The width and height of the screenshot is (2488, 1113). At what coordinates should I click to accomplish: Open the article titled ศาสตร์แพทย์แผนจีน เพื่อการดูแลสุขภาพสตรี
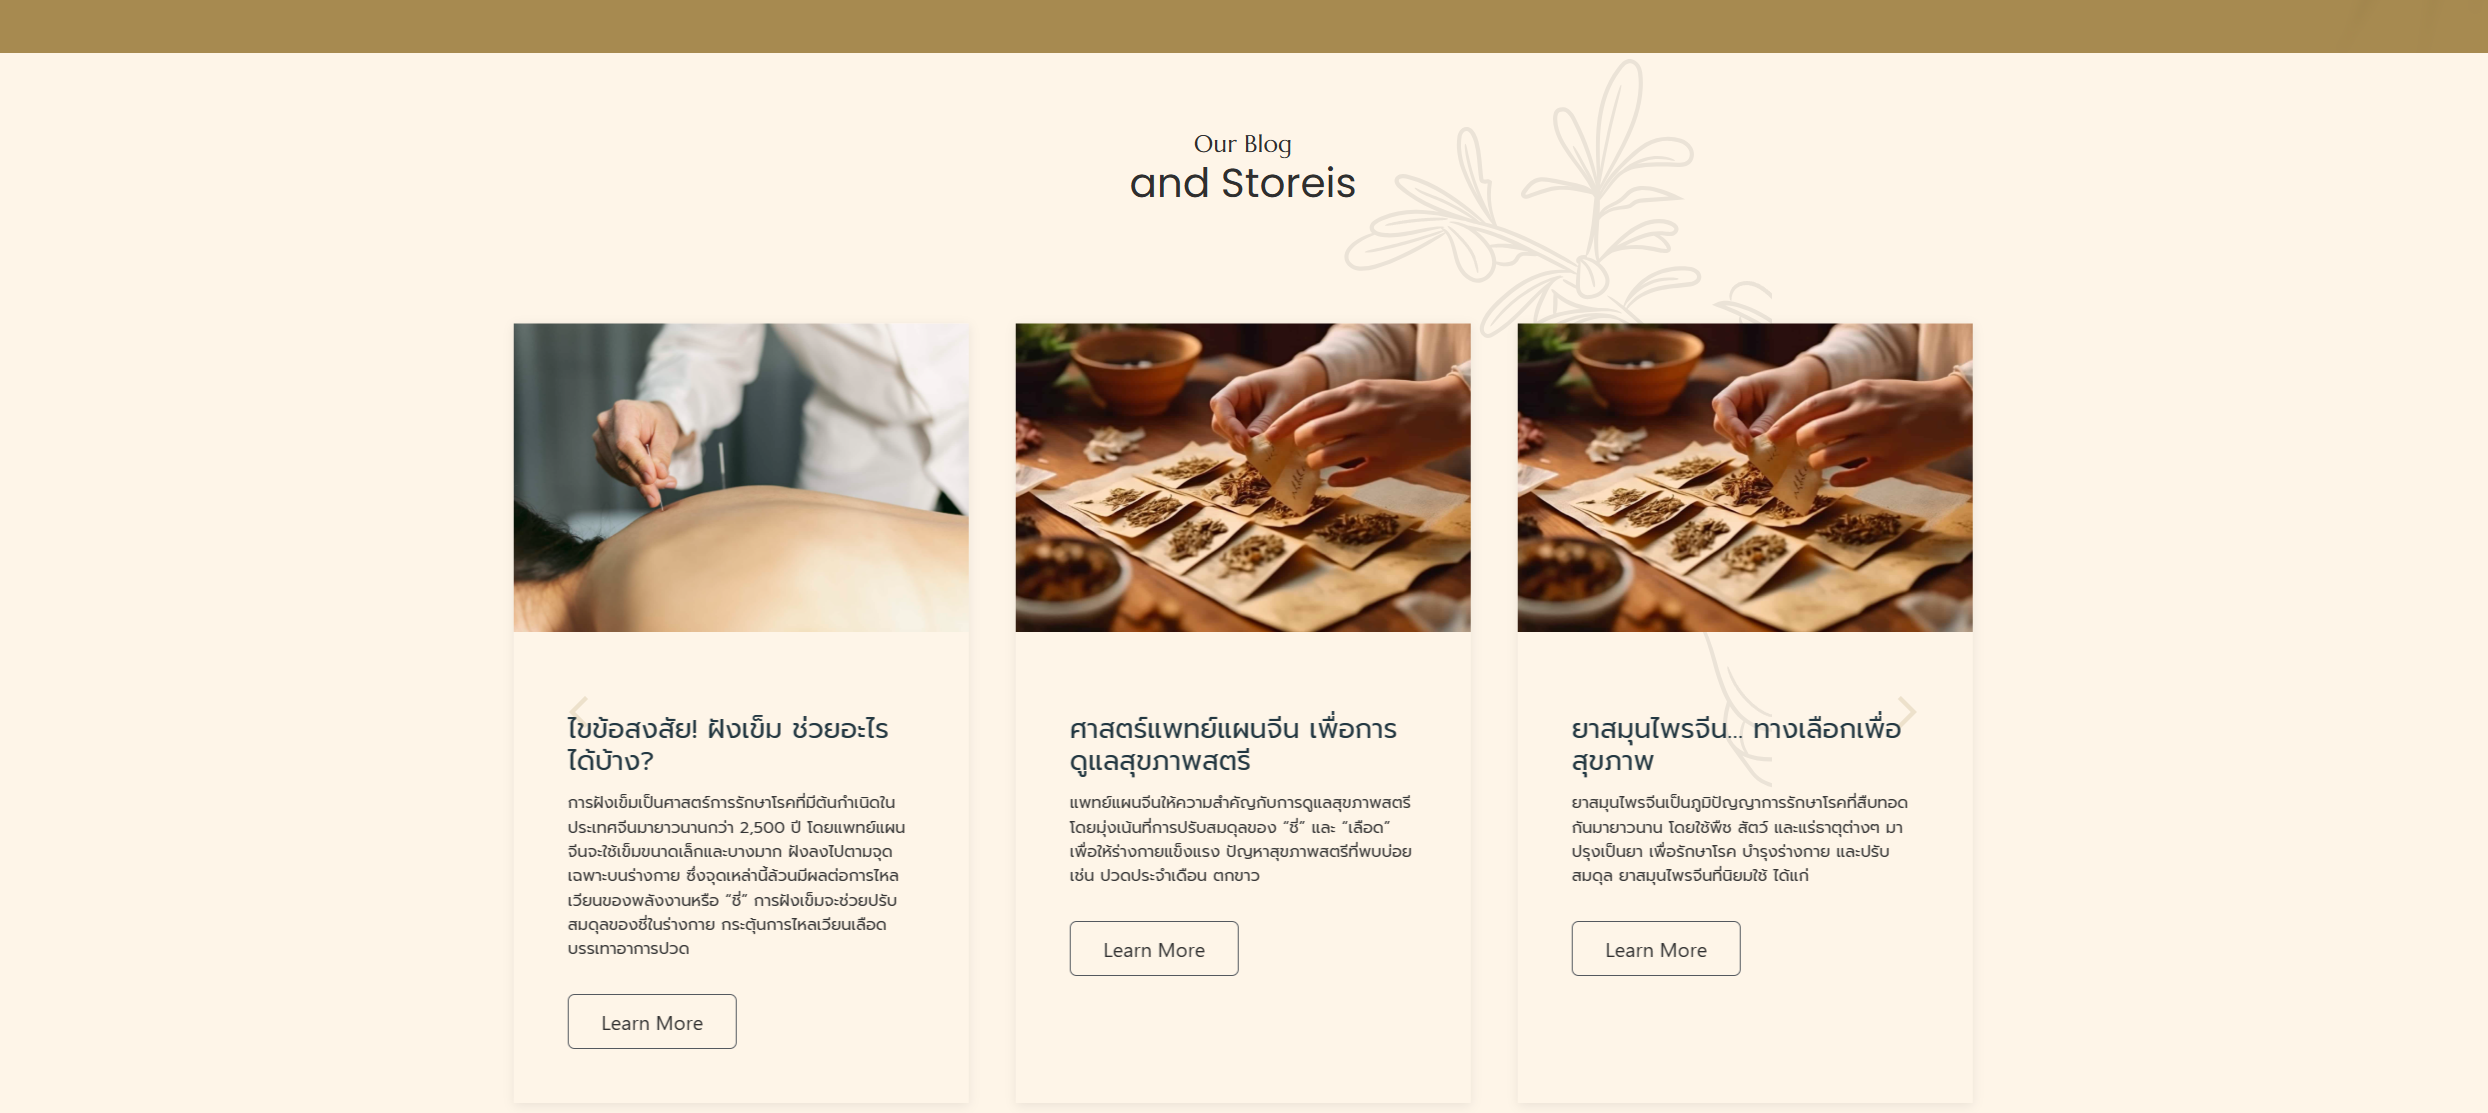(x=1233, y=745)
